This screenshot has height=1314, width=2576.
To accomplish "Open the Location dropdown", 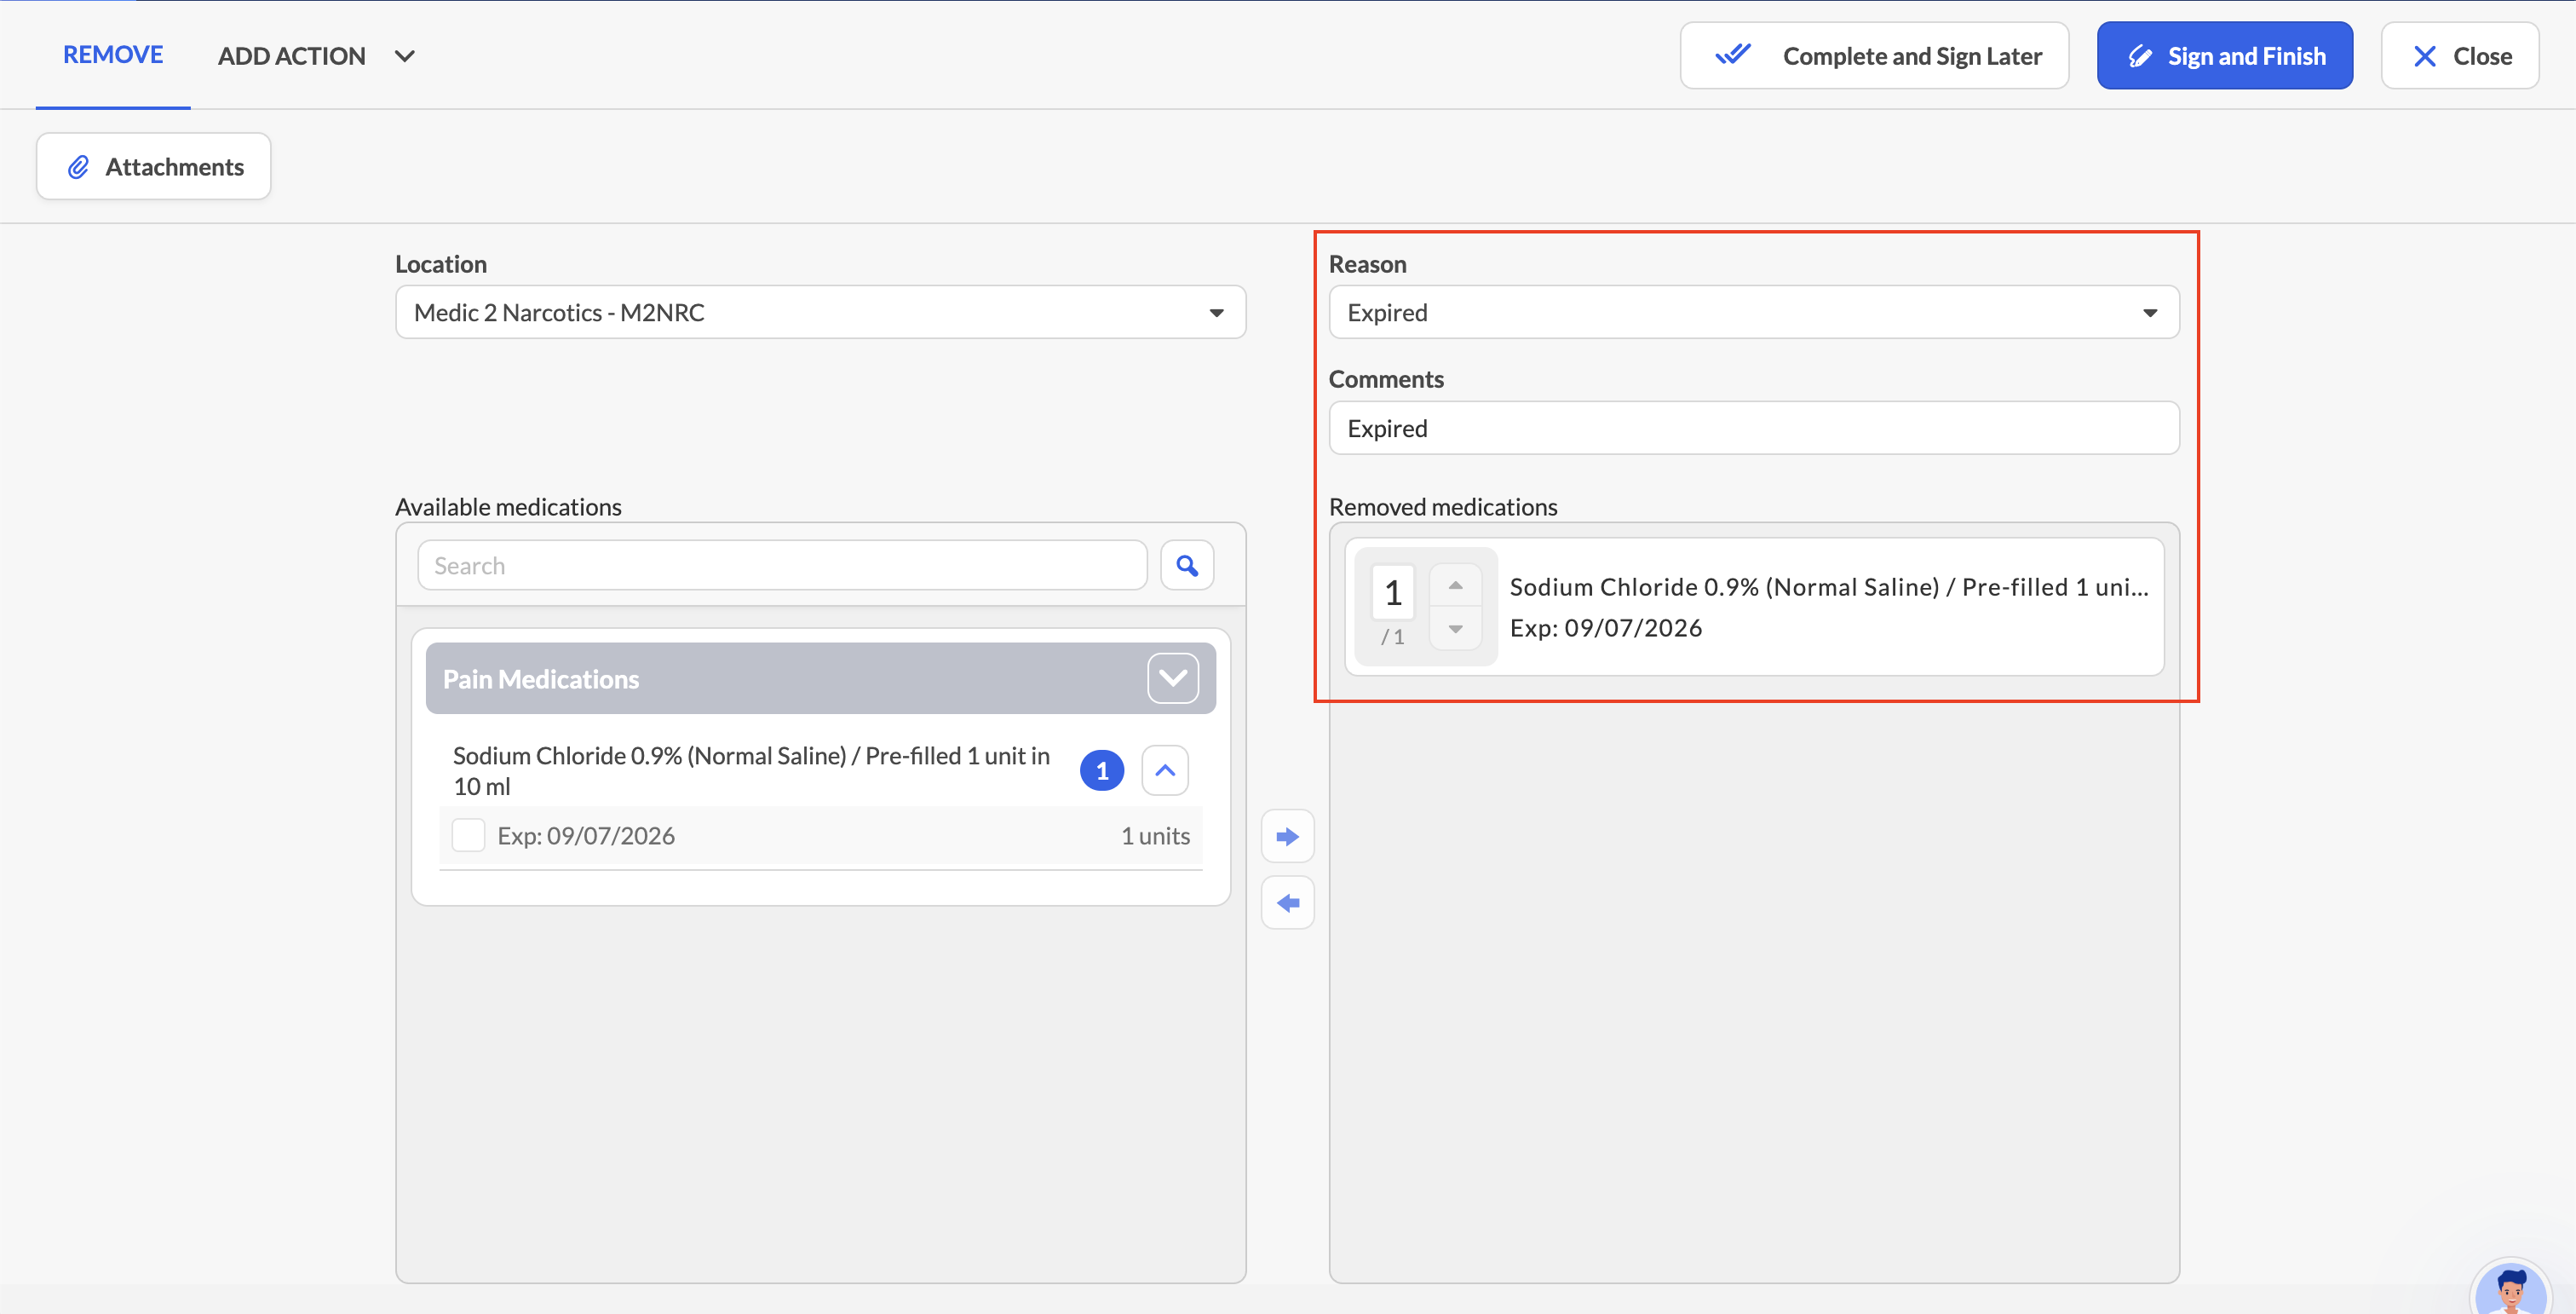I will [x=820, y=313].
